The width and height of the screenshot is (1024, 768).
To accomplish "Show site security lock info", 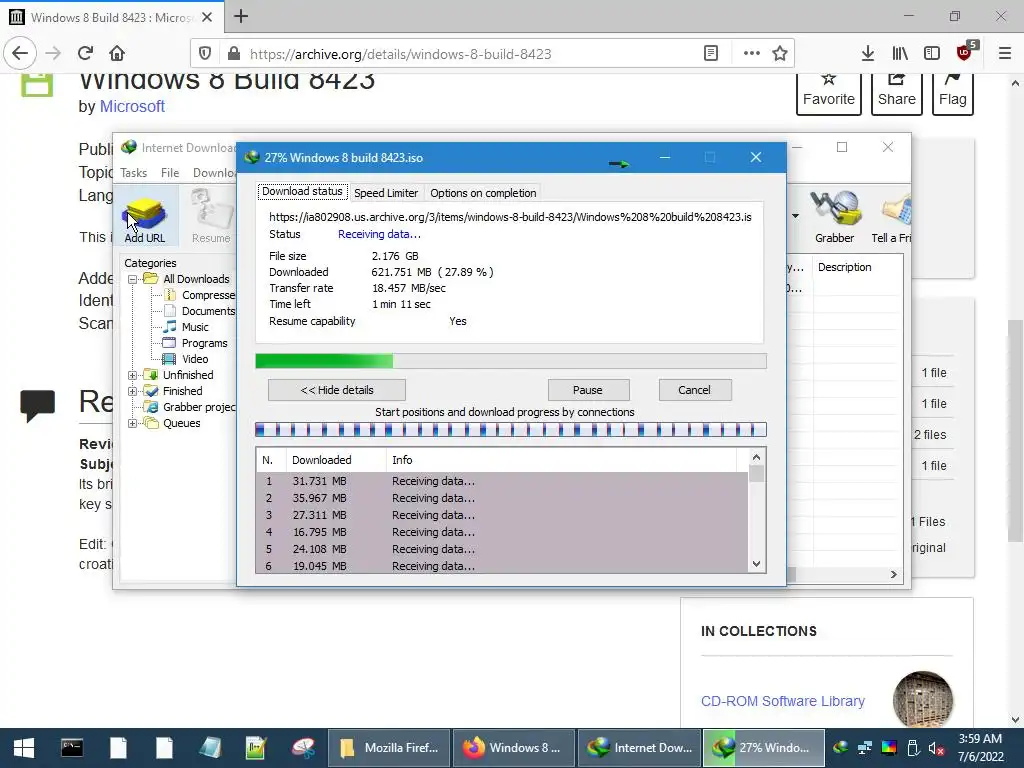I will click(x=233, y=54).
